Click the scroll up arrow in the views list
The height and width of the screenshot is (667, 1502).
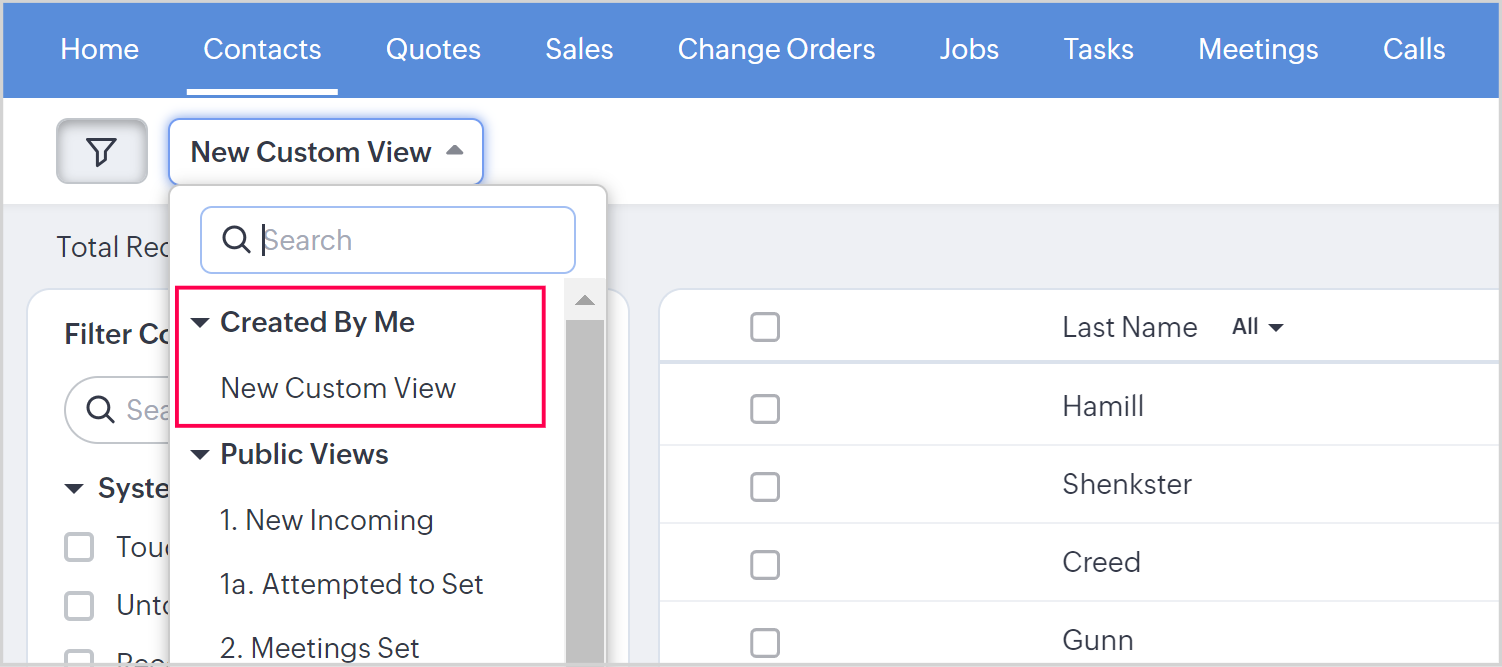coord(585,301)
